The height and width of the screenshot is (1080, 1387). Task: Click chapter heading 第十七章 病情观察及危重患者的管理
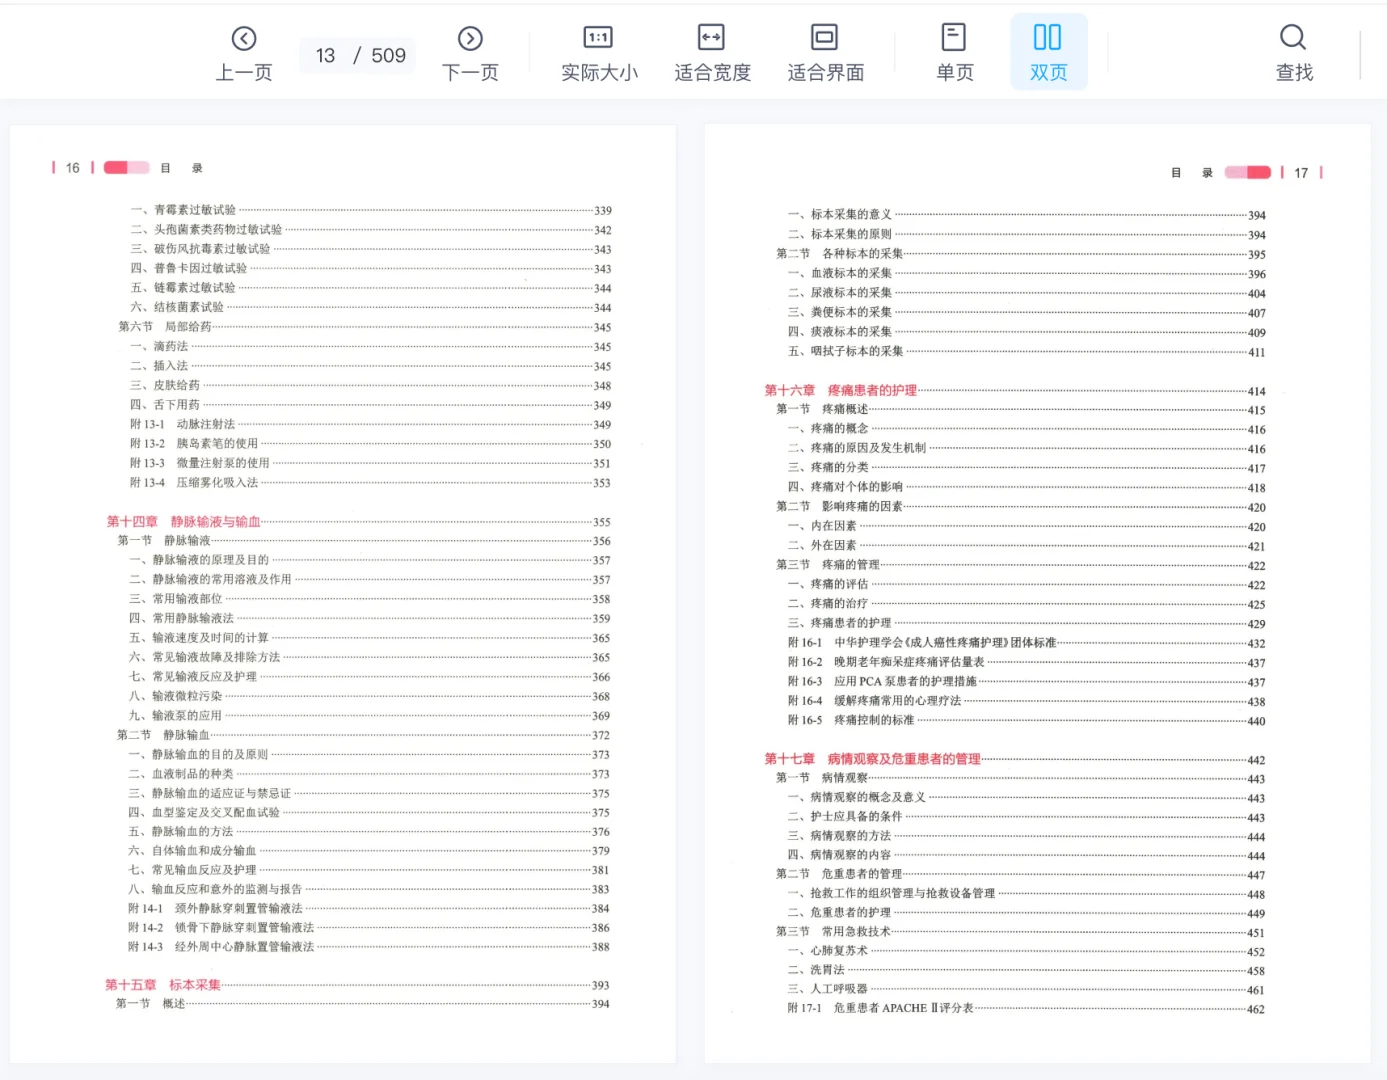(x=872, y=759)
